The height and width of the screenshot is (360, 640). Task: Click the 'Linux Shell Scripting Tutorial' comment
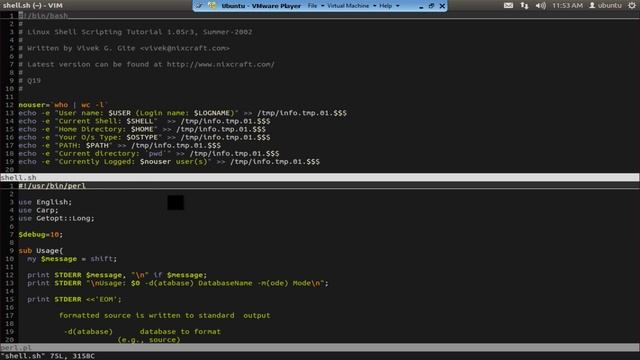tap(135, 32)
